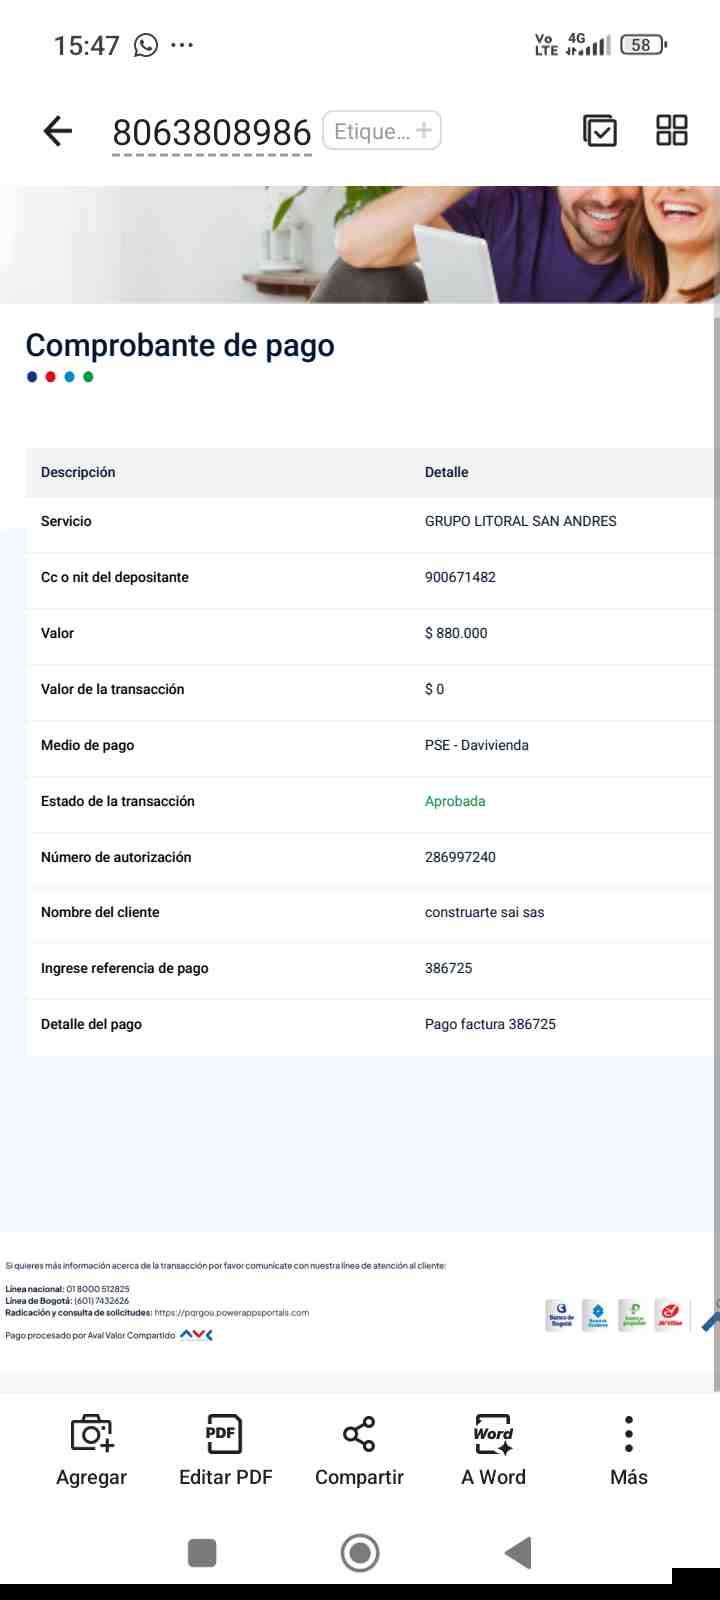Go back with the top-left arrow

coord(58,131)
